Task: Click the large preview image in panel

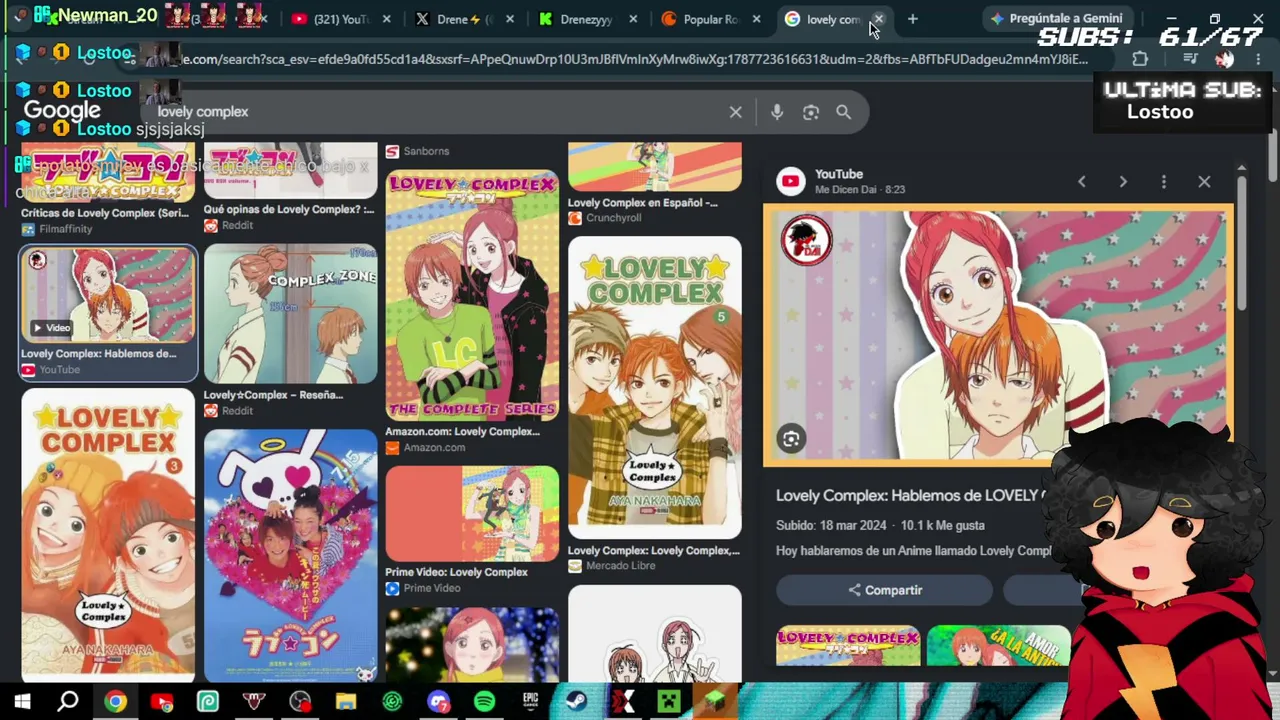Action: [998, 336]
